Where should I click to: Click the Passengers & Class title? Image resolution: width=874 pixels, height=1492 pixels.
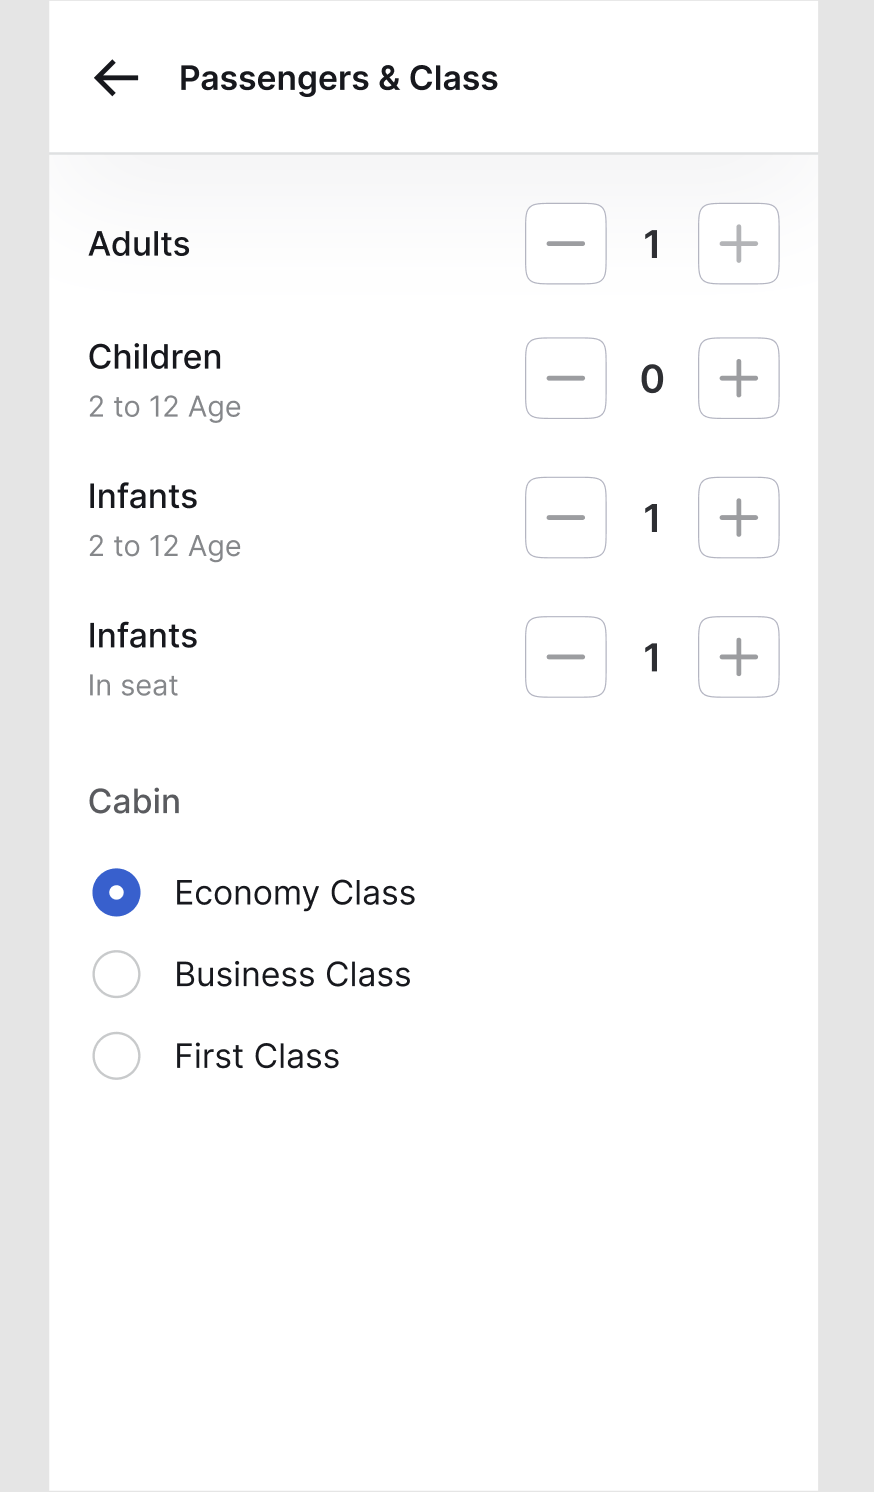338,78
